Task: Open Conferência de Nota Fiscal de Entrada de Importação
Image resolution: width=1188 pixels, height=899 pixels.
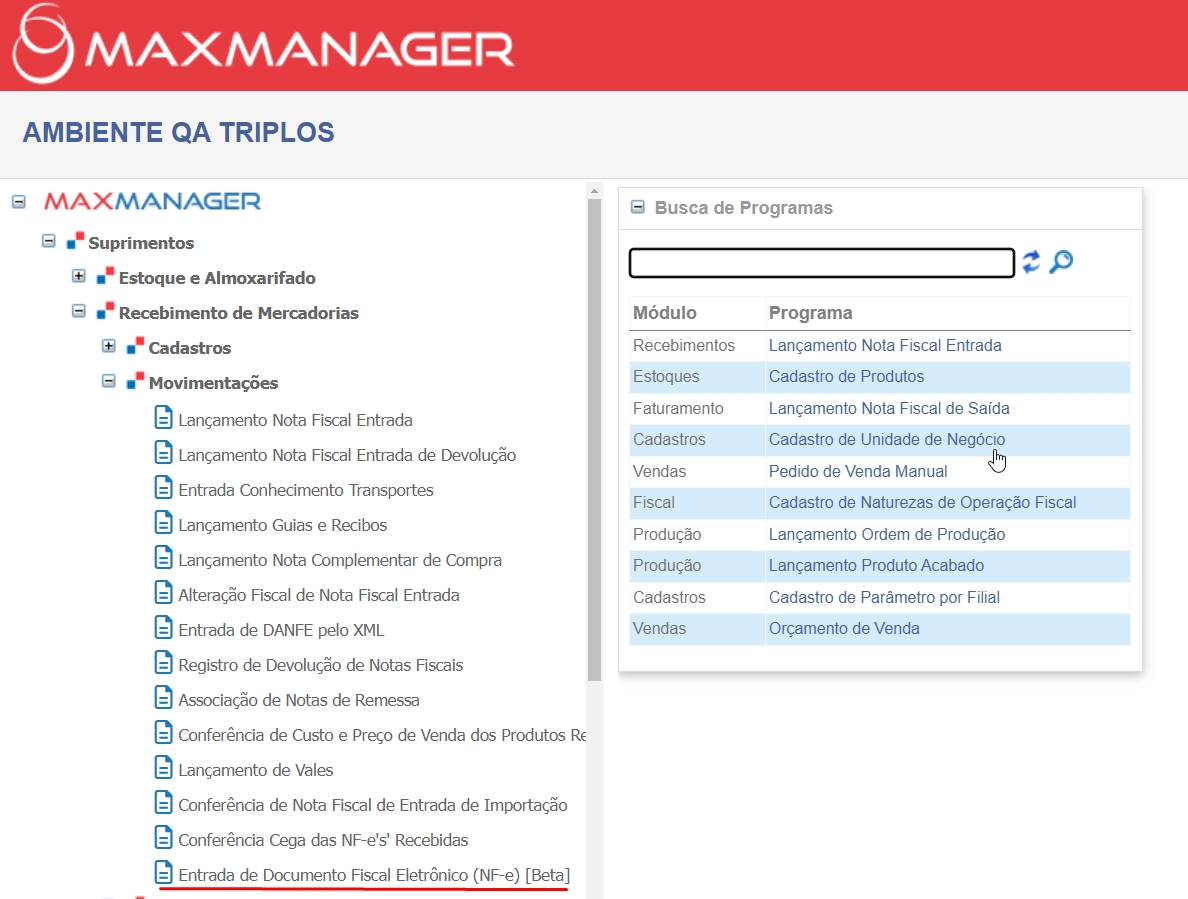Action: [373, 805]
